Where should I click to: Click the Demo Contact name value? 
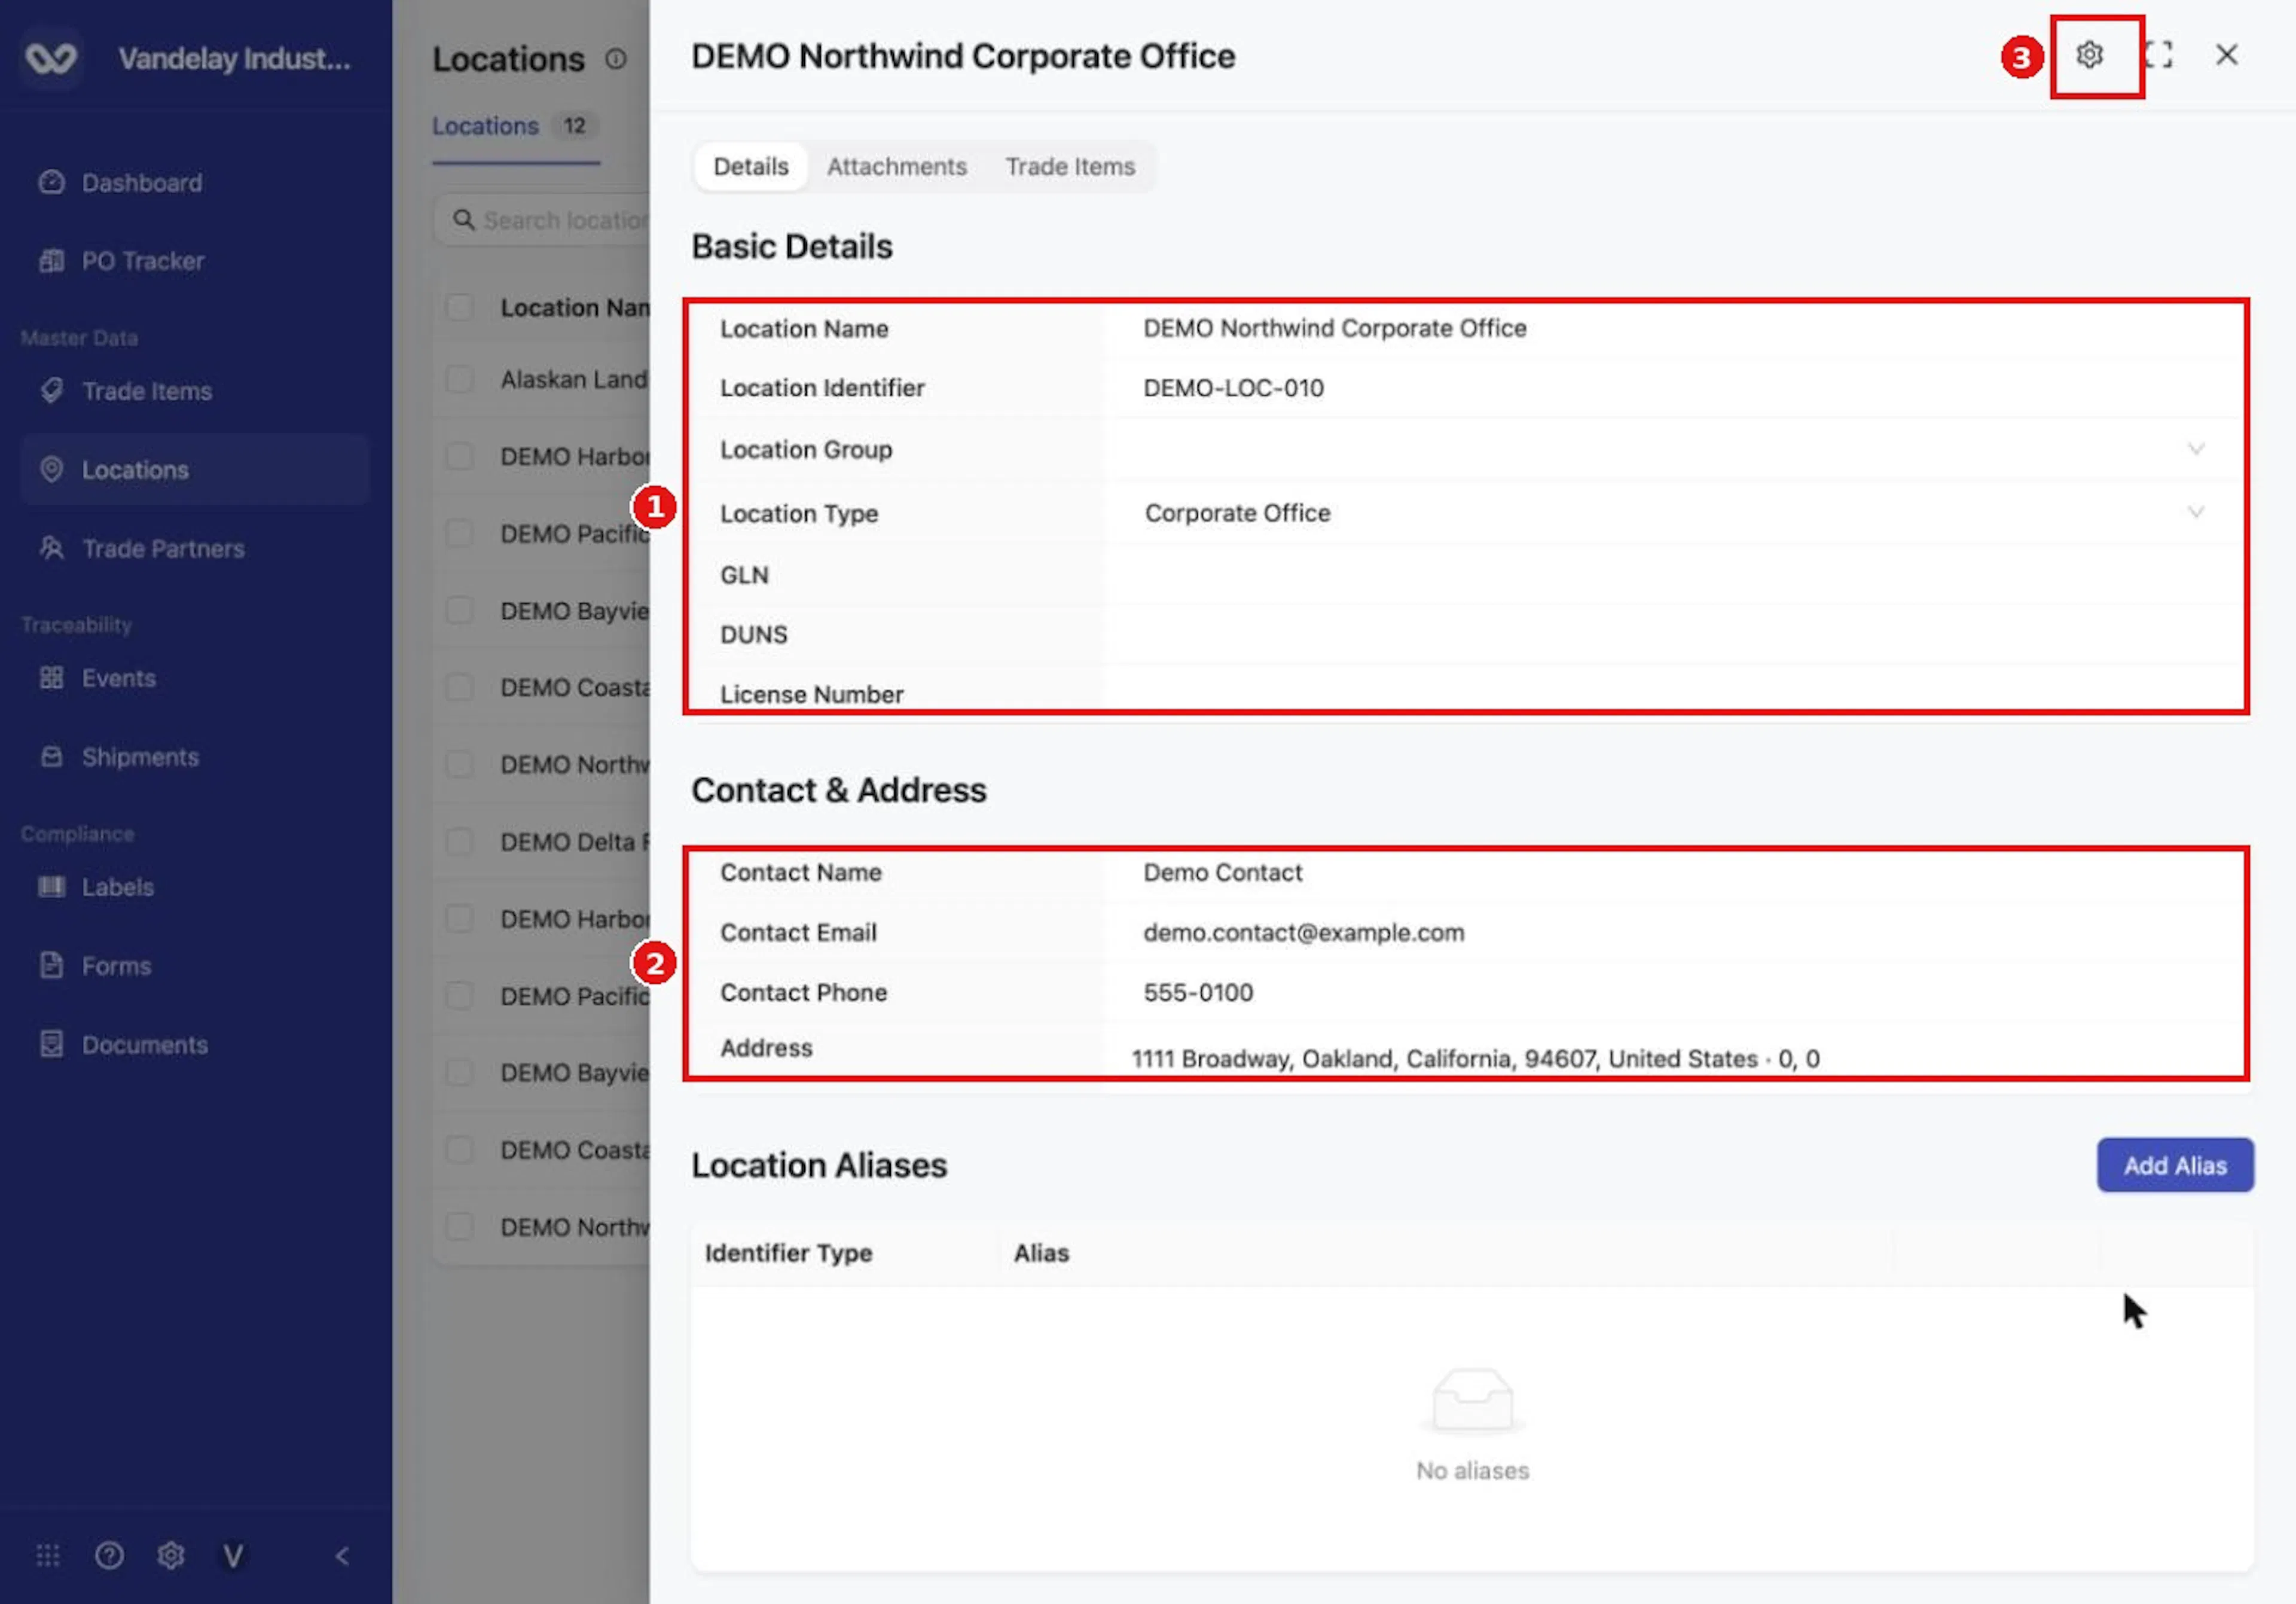(1222, 873)
